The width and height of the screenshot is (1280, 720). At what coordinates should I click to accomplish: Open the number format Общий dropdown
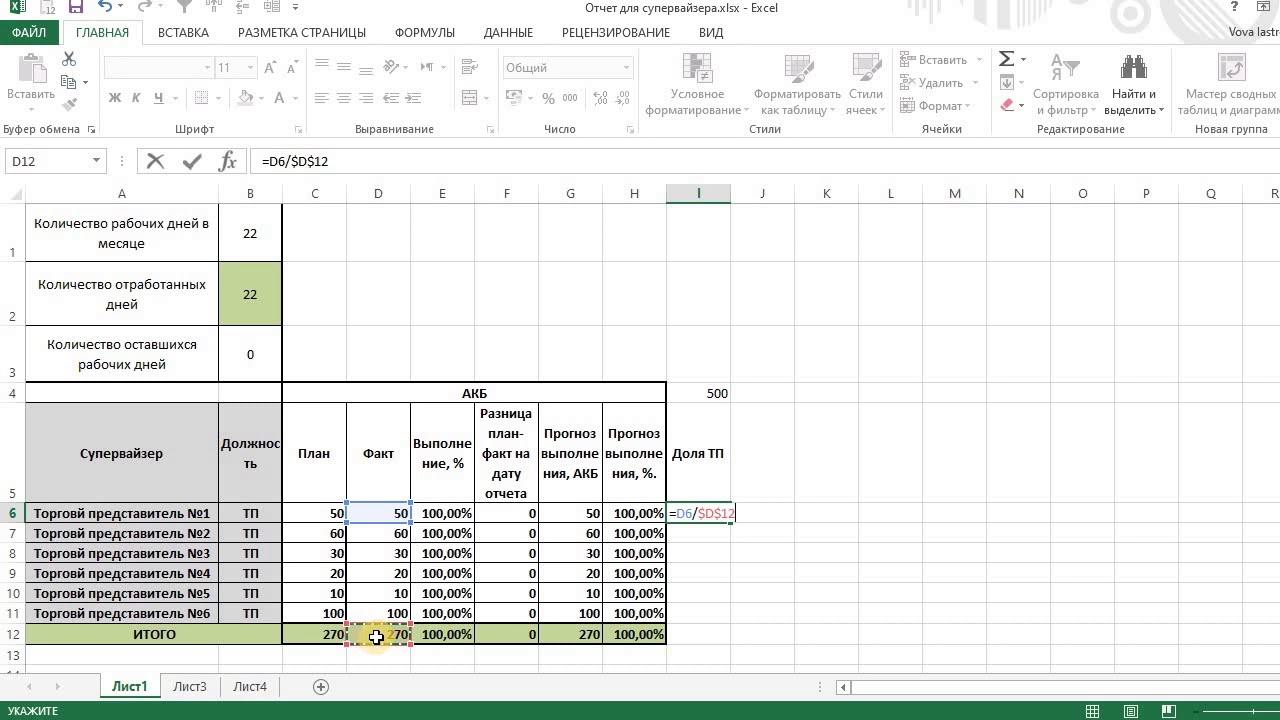coord(626,68)
